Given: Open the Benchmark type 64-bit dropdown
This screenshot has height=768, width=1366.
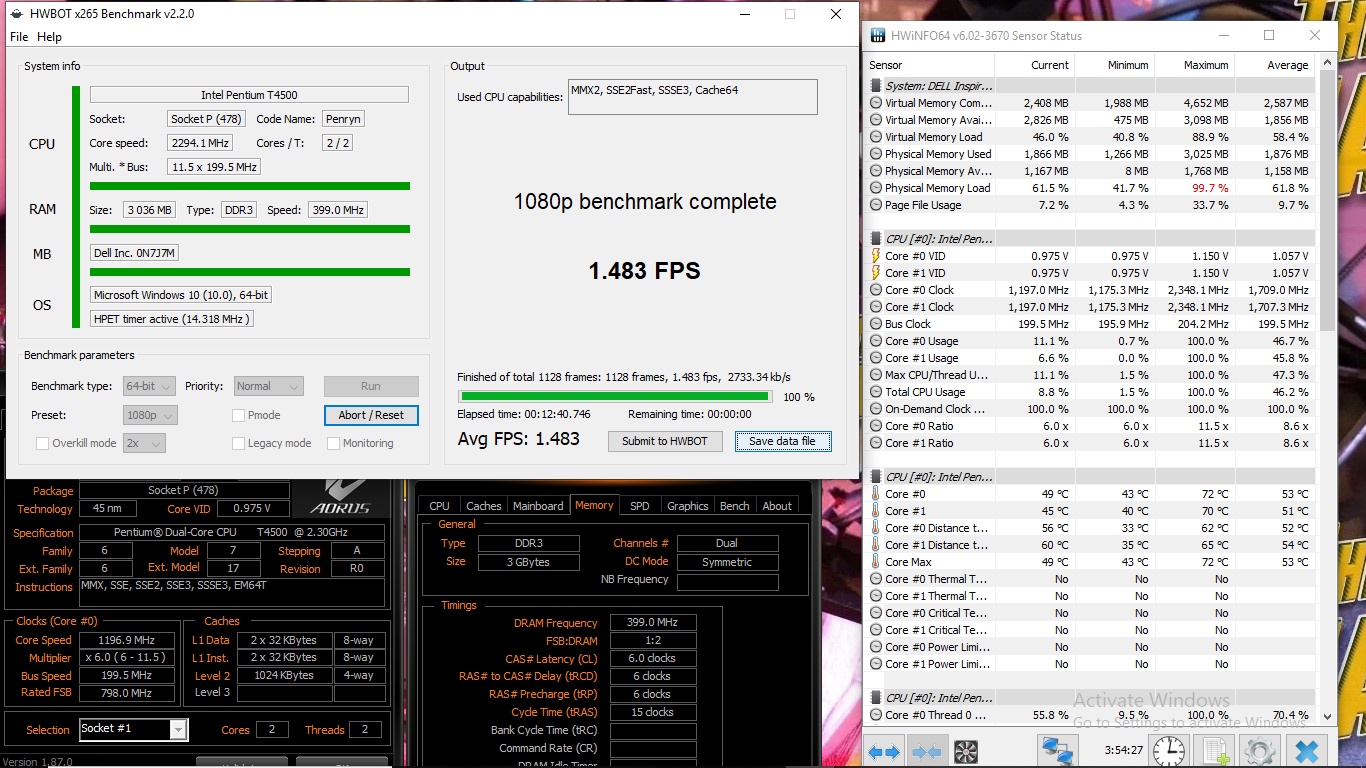Looking at the screenshot, I should [x=149, y=386].
